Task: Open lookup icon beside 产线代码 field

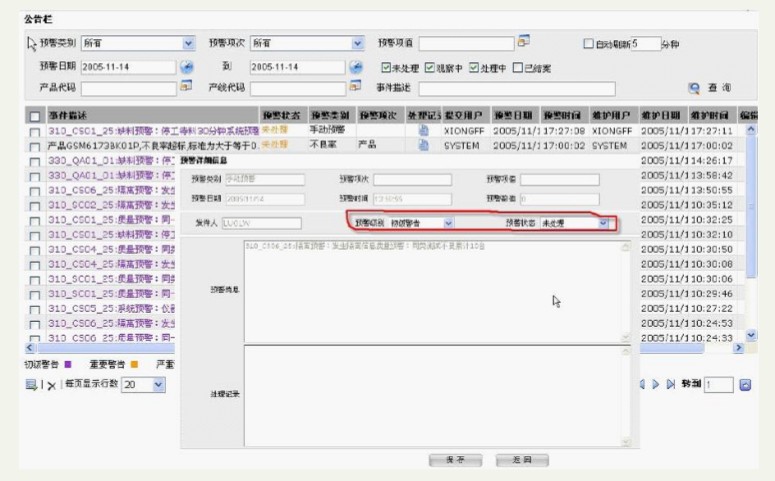Action: (355, 86)
